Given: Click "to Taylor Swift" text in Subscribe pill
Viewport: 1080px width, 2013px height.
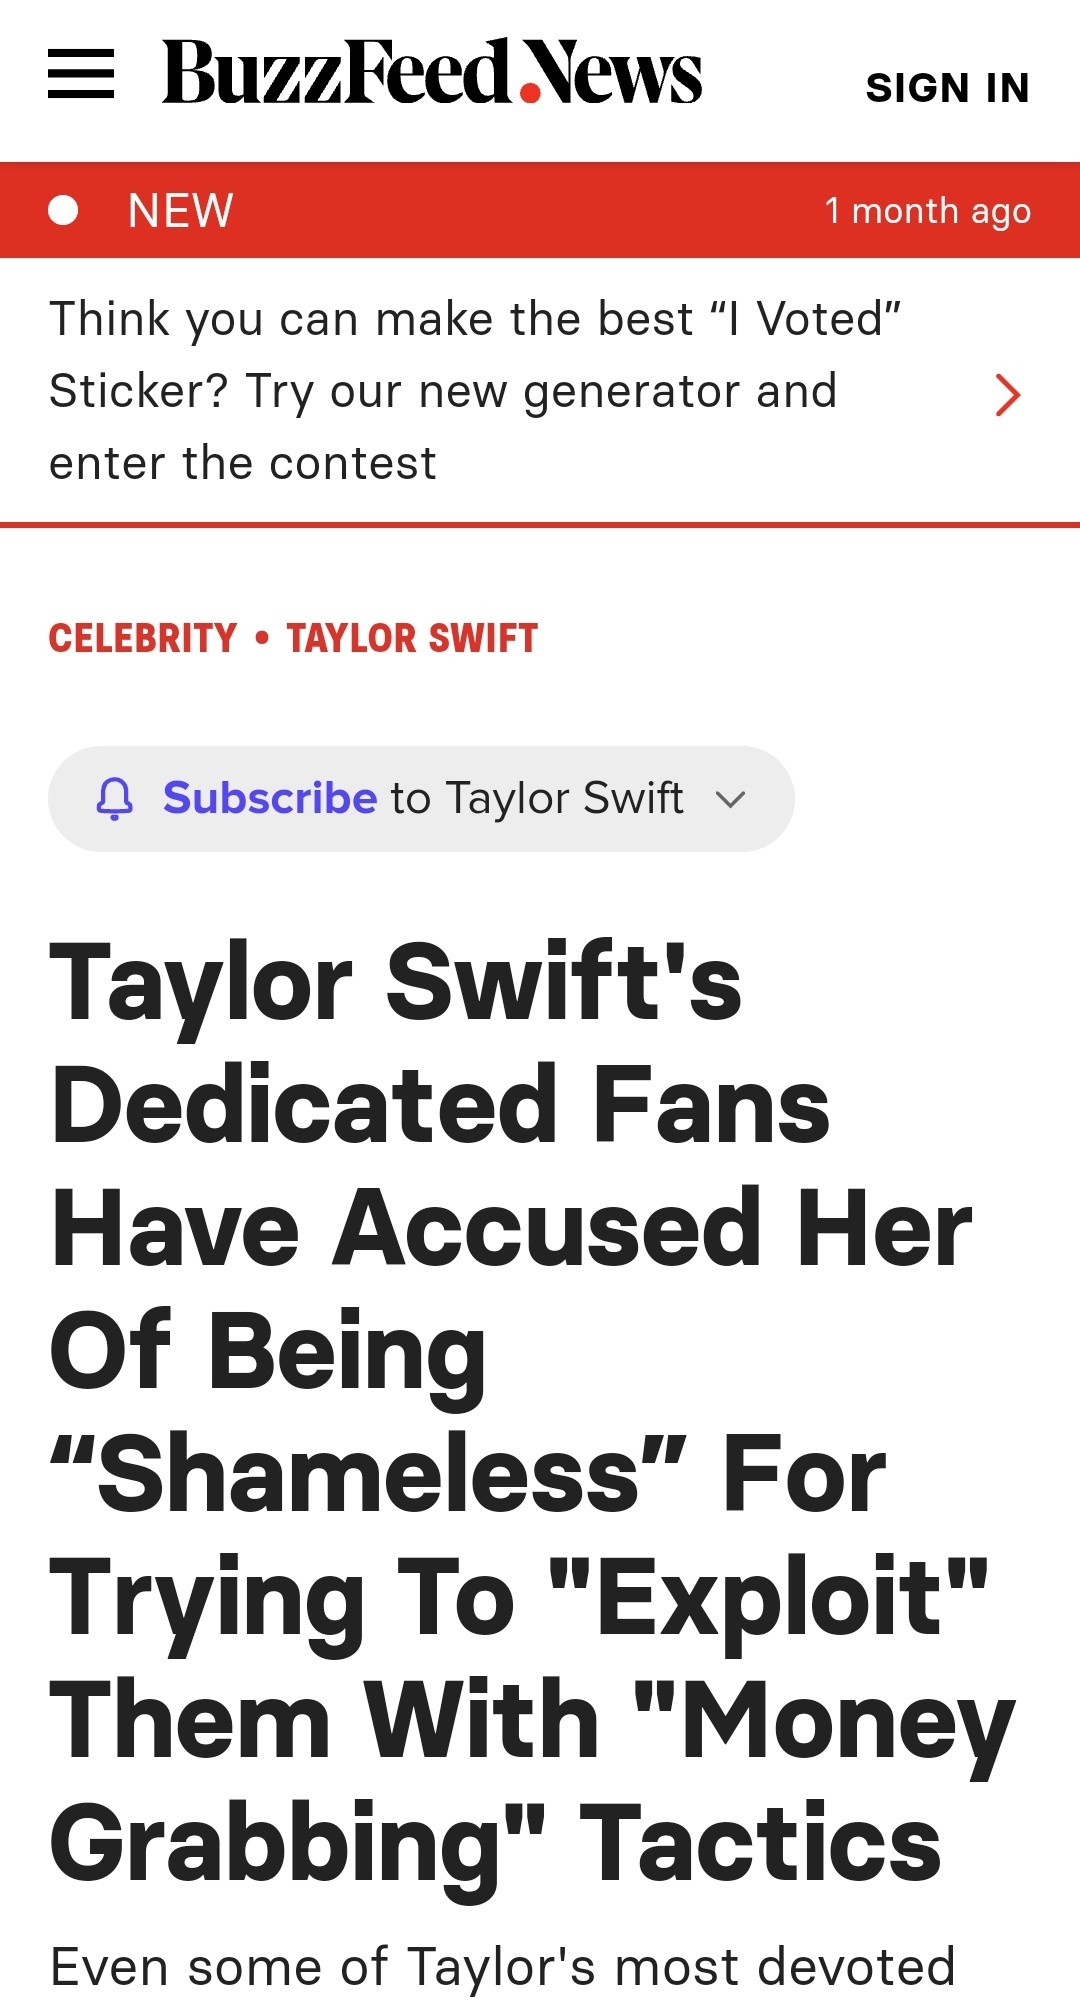Looking at the screenshot, I should click(x=537, y=798).
